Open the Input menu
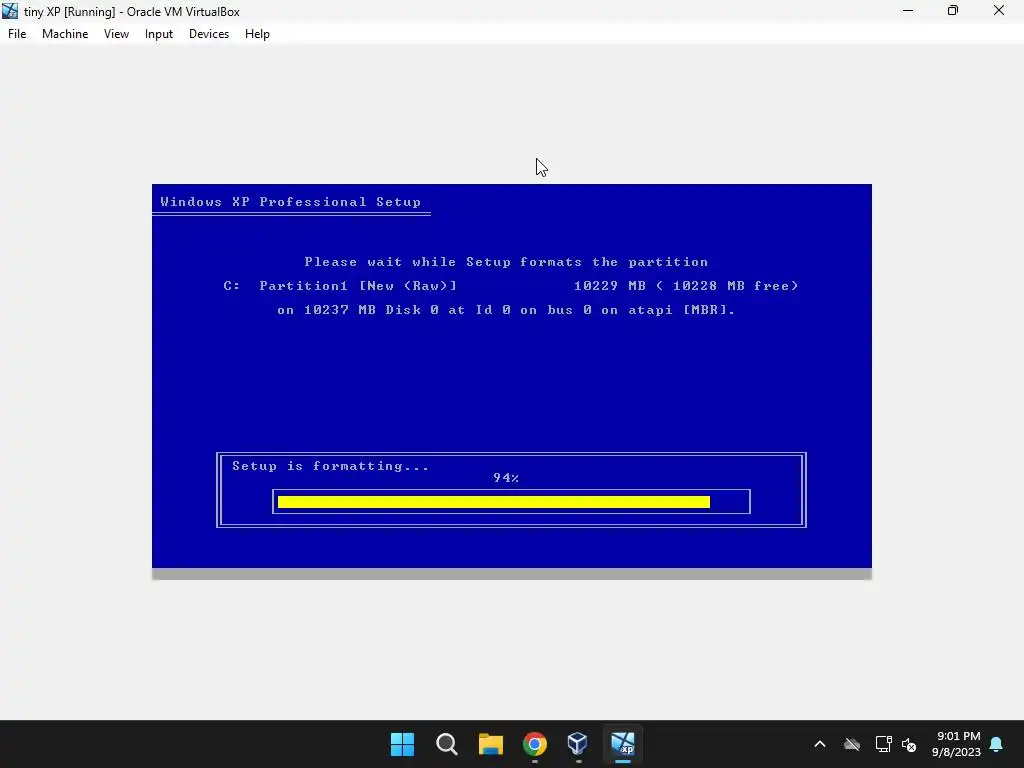Image resolution: width=1024 pixels, height=768 pixels. pos(159,34)
